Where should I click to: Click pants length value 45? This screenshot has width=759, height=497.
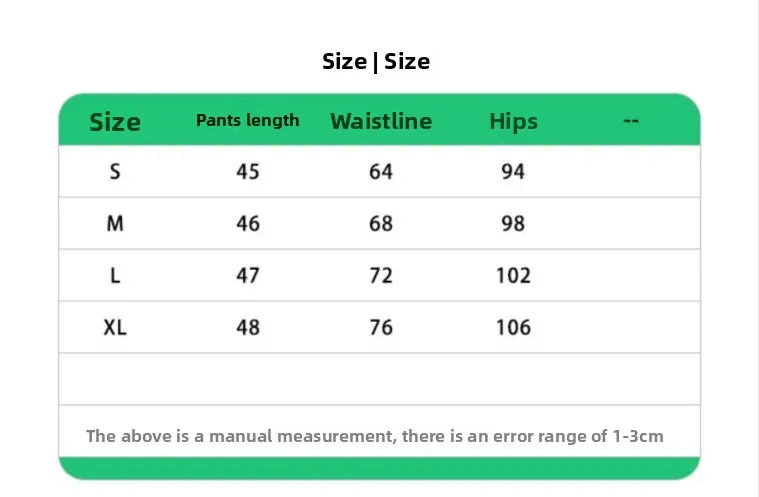[247, 172]
